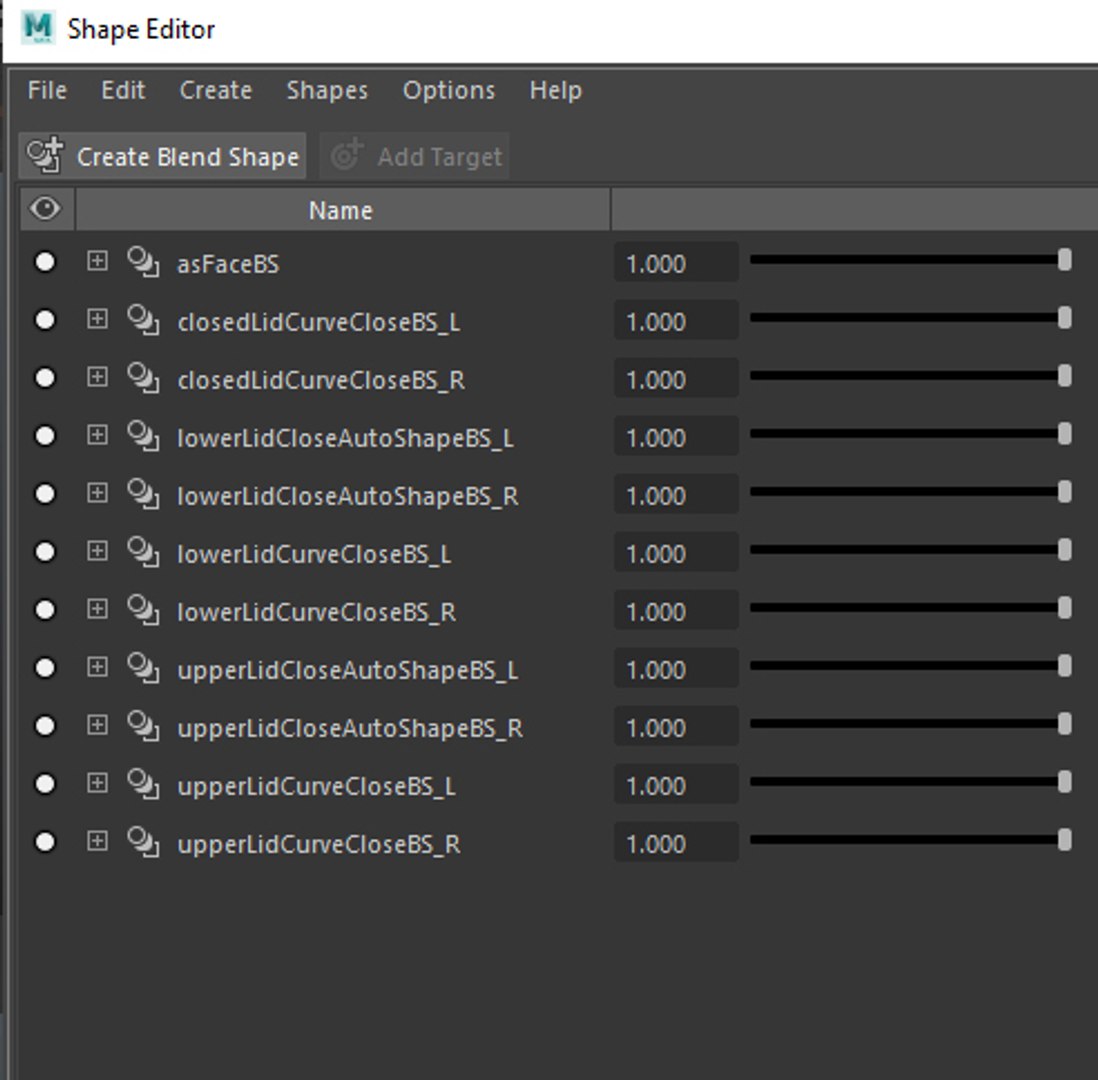Toggle visibility dot for lowerLidCloseAutoShapeBS_L
The height and width of the screenshot is (1080, 1098).
pyautogui.click(x=45, y=436)
